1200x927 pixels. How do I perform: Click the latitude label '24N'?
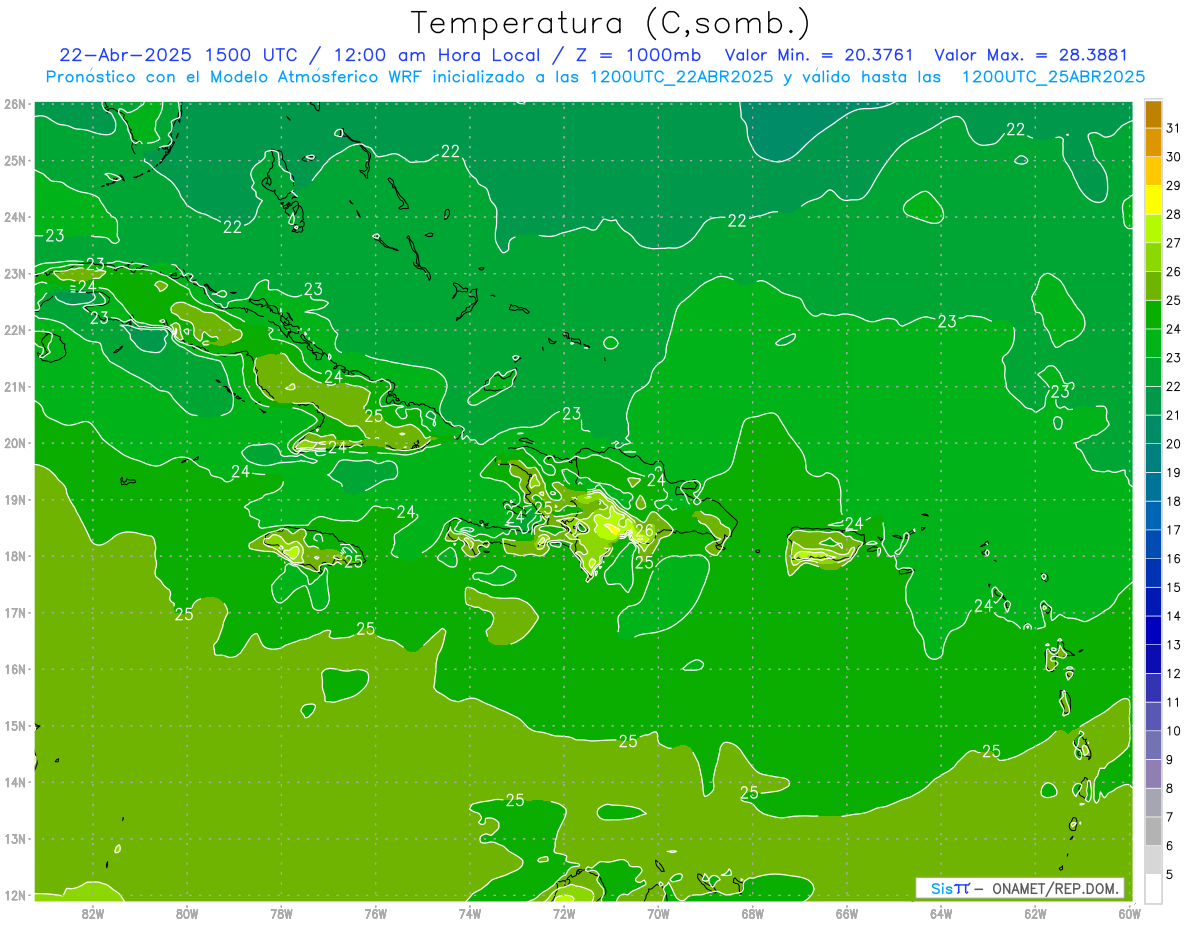(14, 217)
